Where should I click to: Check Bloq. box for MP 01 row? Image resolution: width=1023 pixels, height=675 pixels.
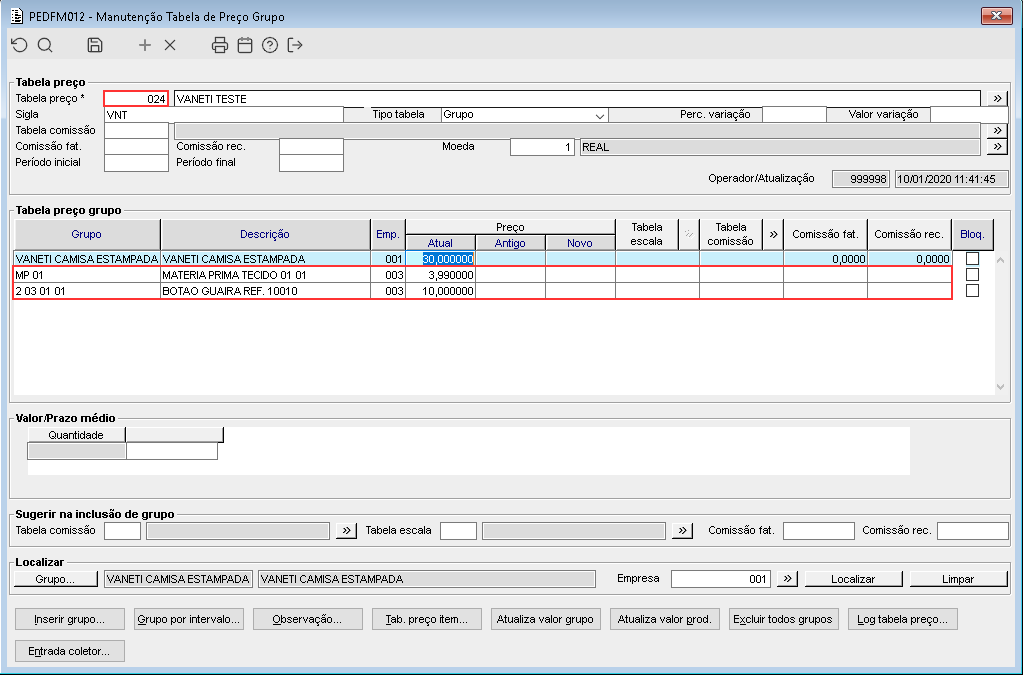pyautogui.click(x=972, y=275)
